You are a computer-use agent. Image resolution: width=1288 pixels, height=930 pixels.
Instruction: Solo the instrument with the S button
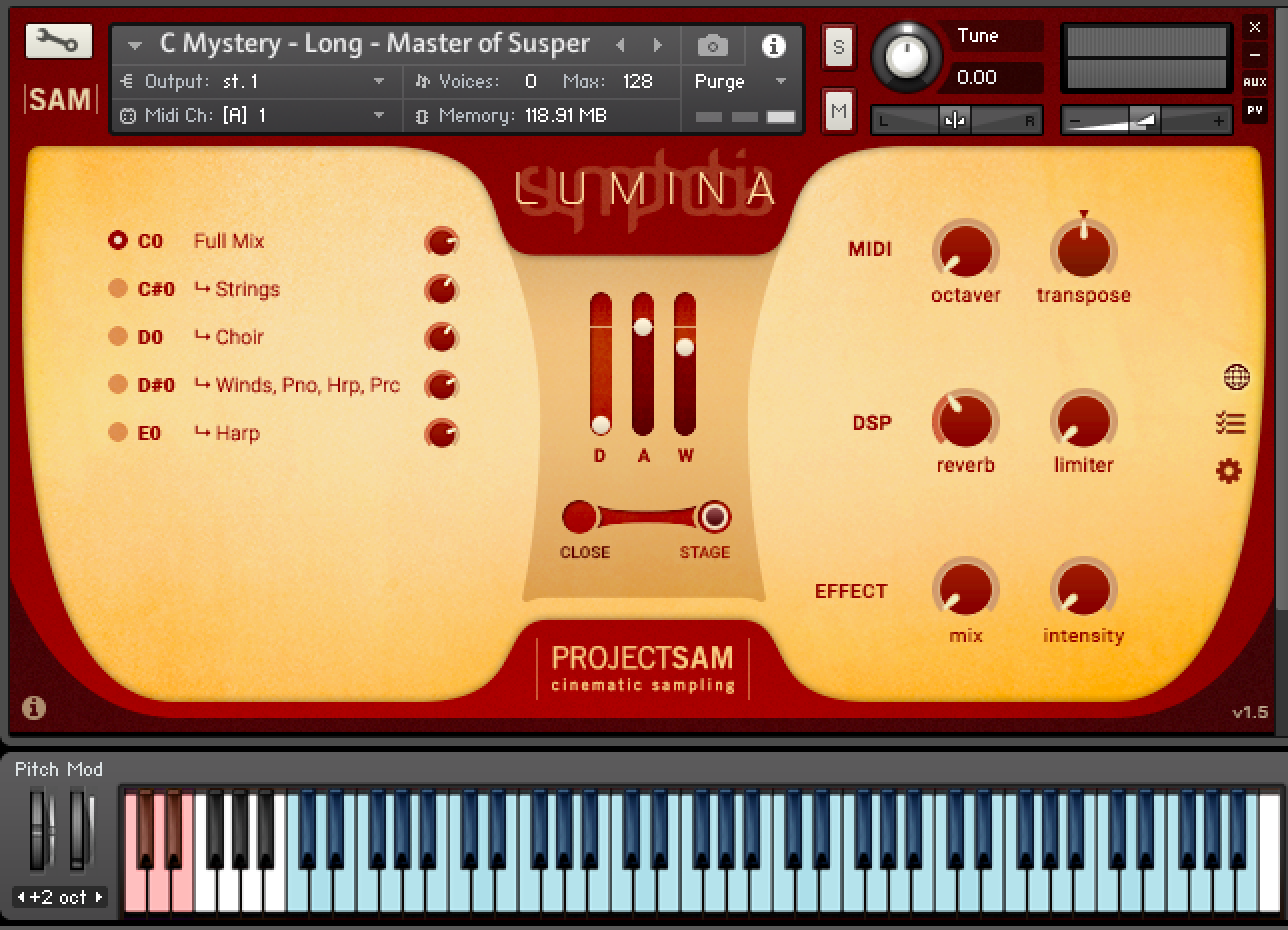coord(838,46)
